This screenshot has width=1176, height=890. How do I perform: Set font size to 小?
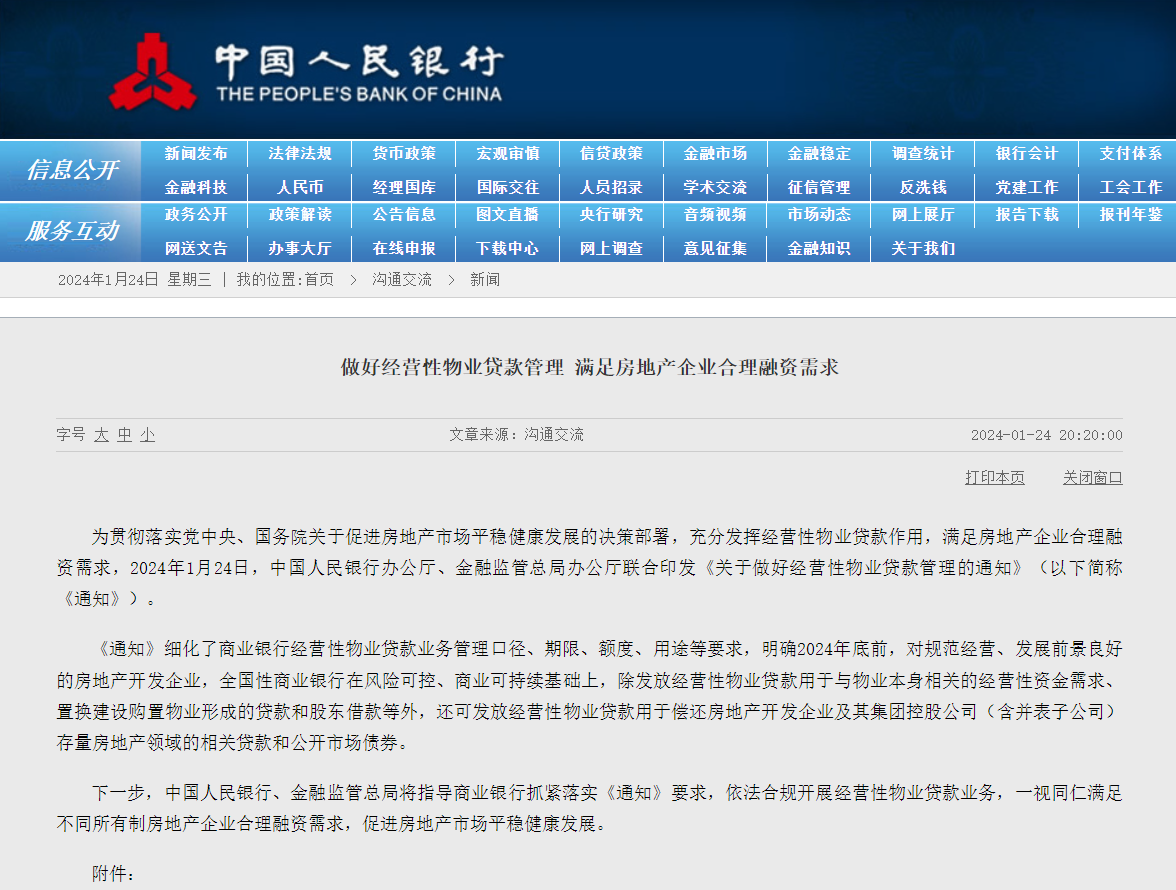point(148,435)
